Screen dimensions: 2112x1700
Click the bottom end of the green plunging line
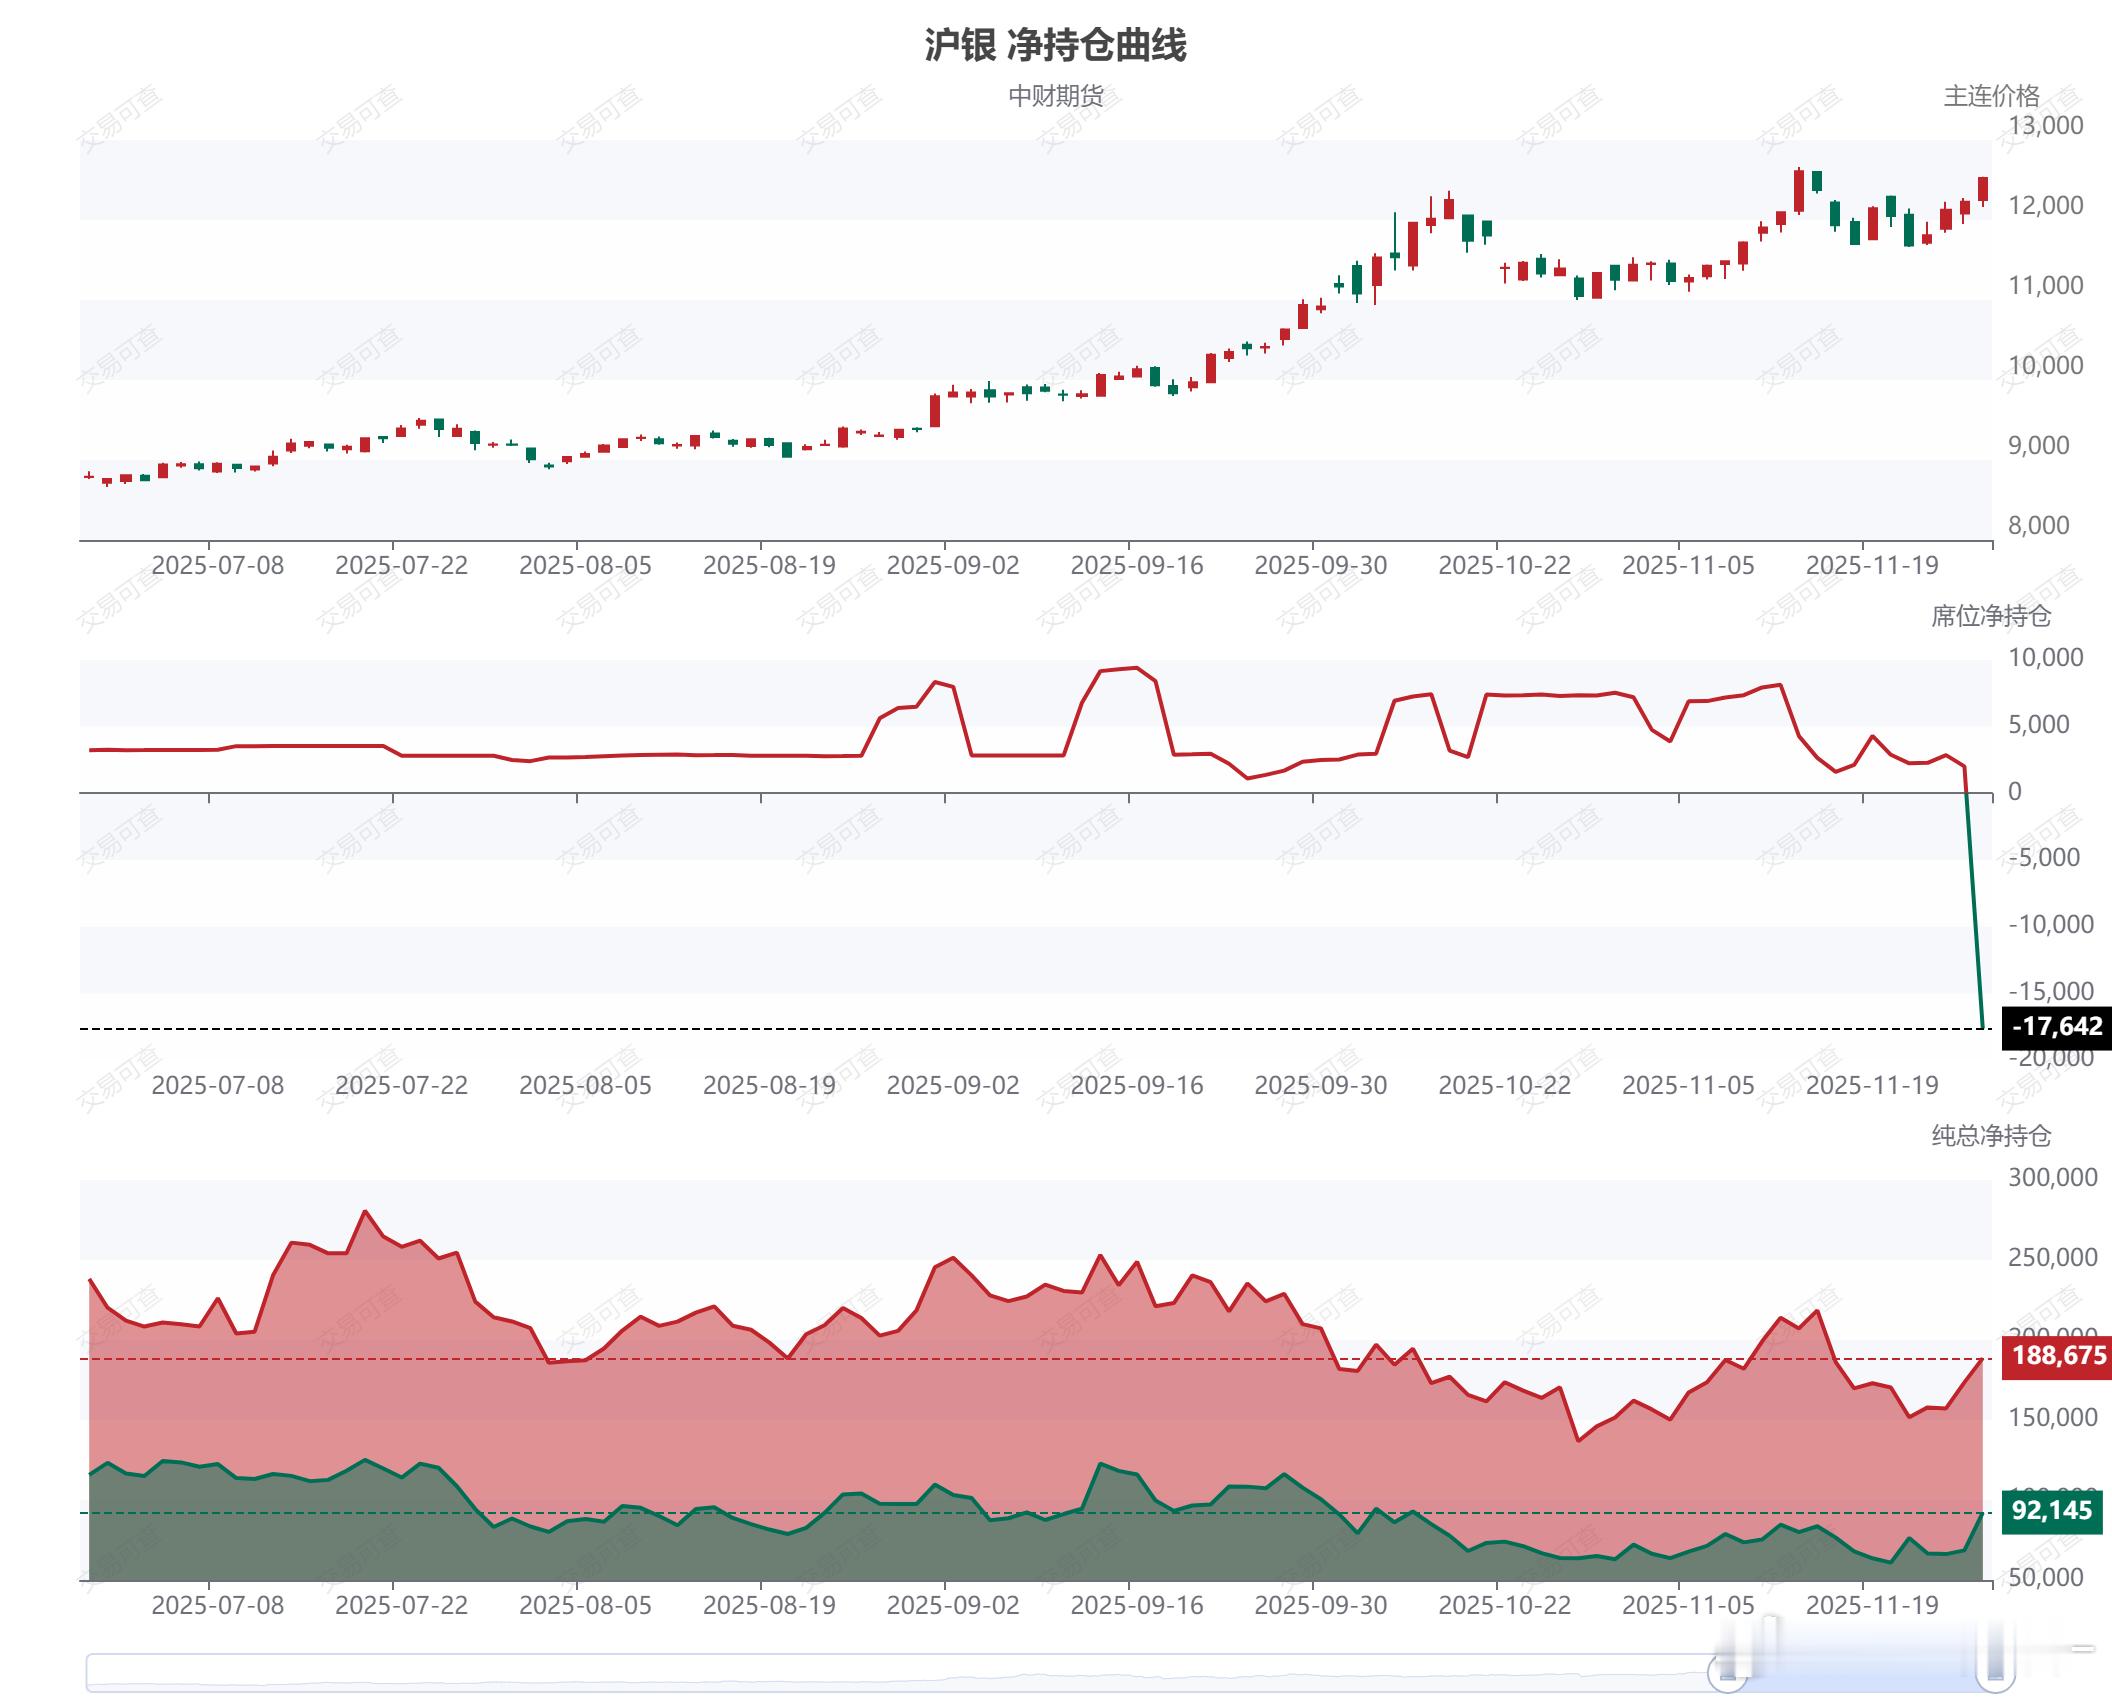[x=1982, y=1025]
